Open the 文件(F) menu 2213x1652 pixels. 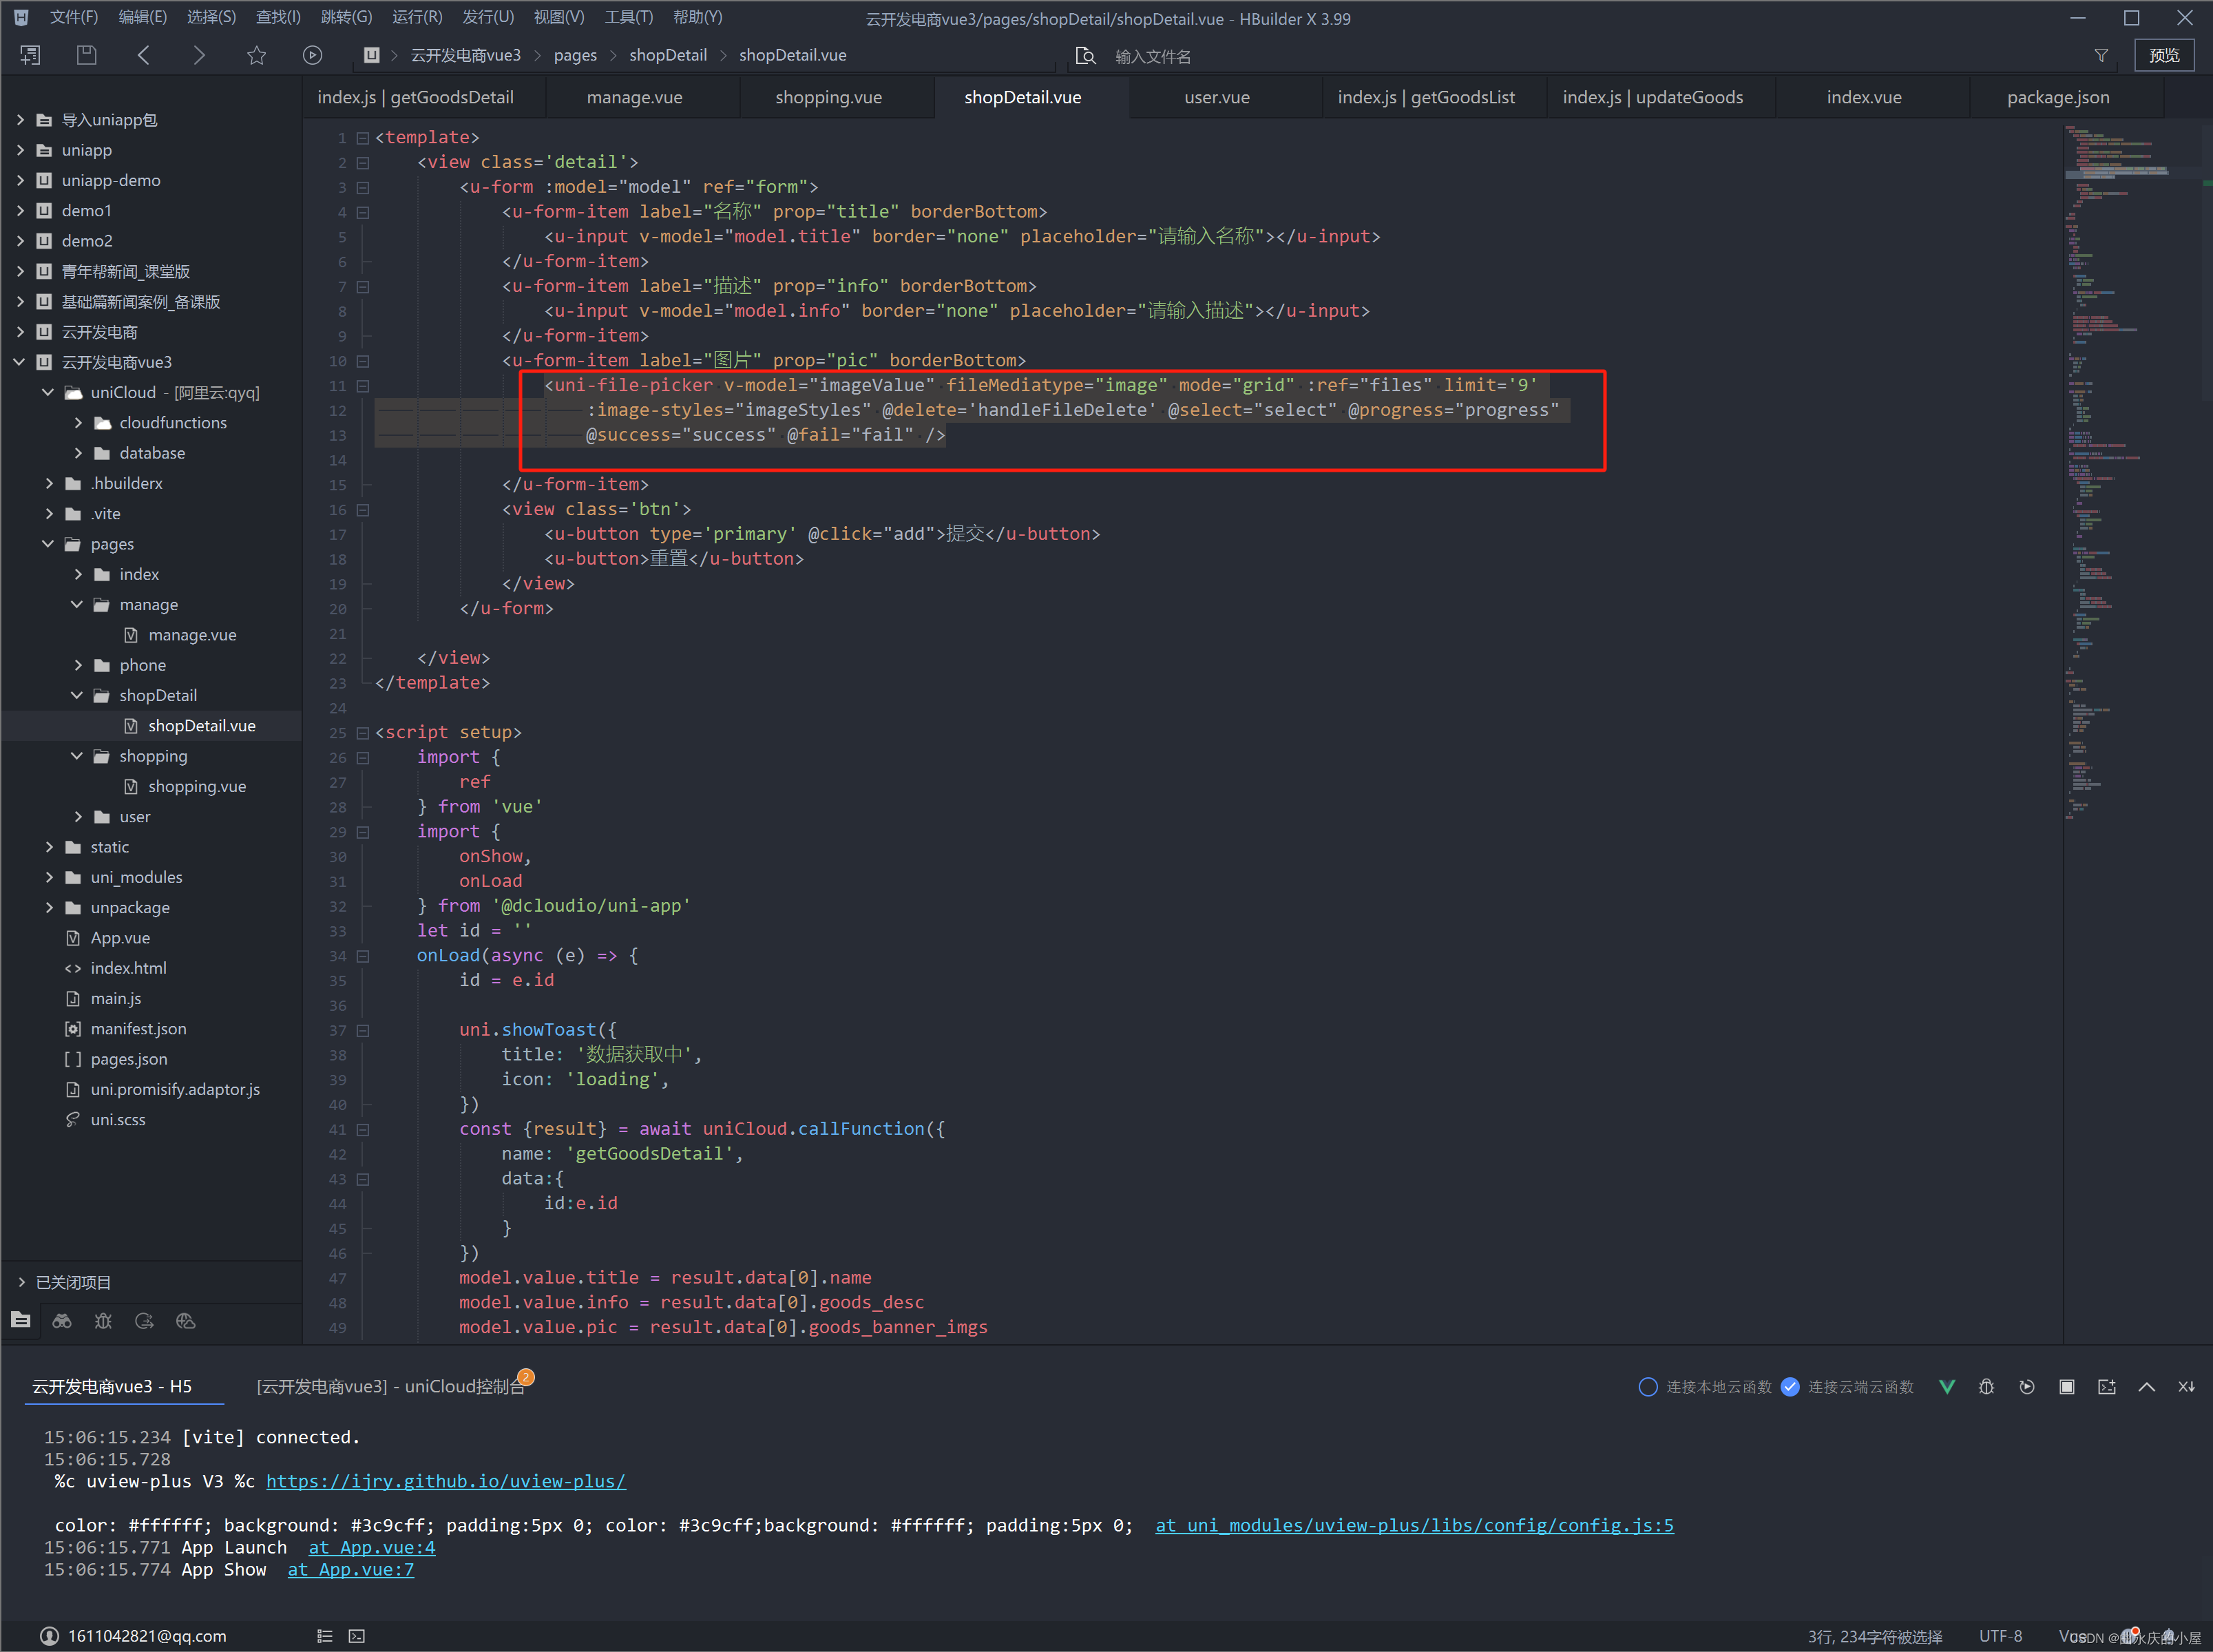tap(74, 17)
